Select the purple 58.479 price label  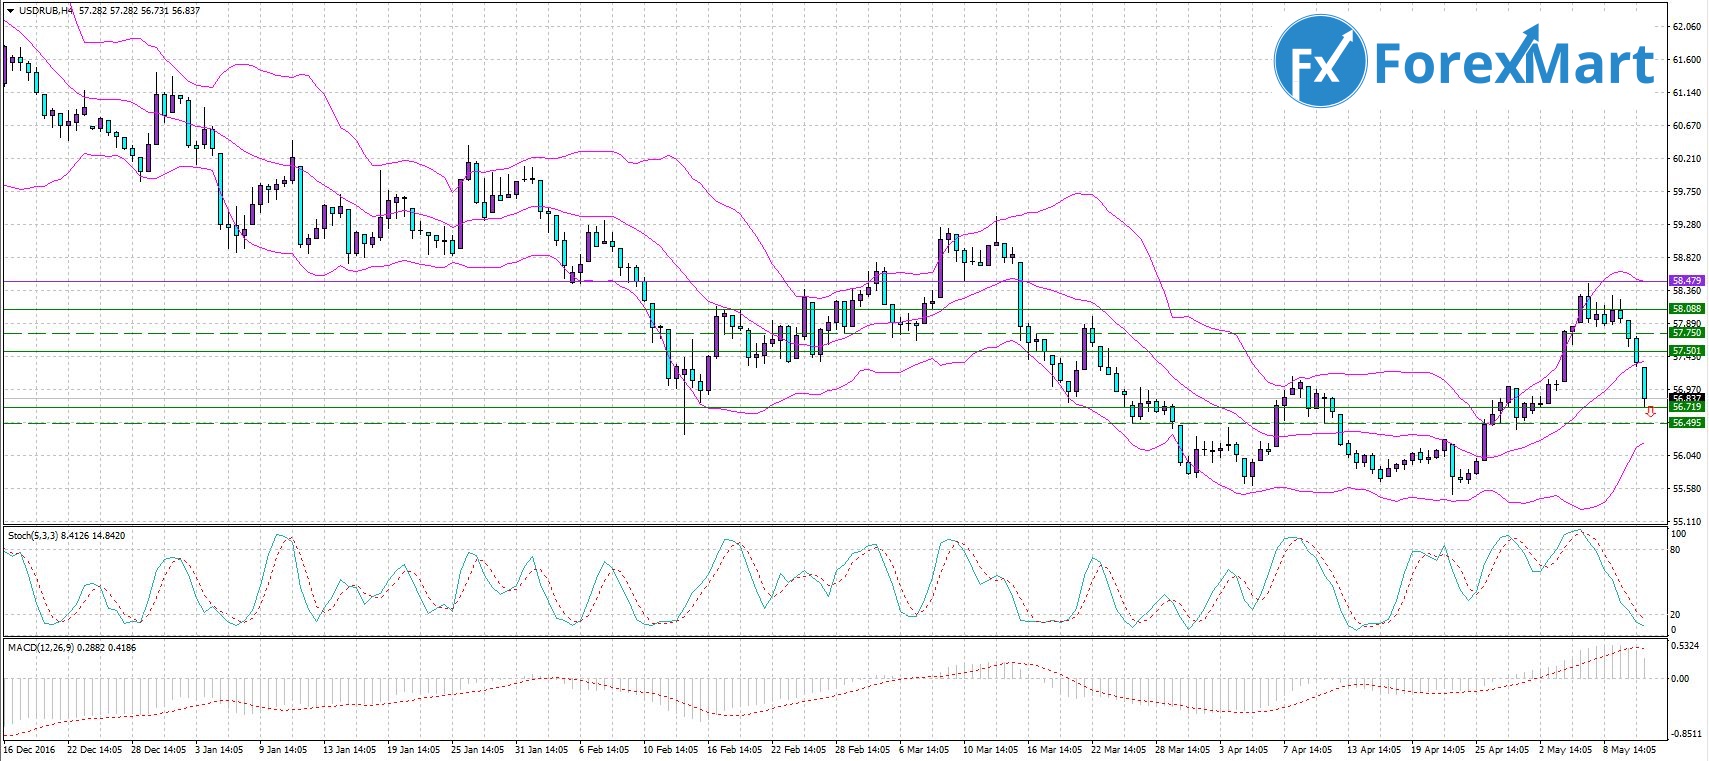1687,281
